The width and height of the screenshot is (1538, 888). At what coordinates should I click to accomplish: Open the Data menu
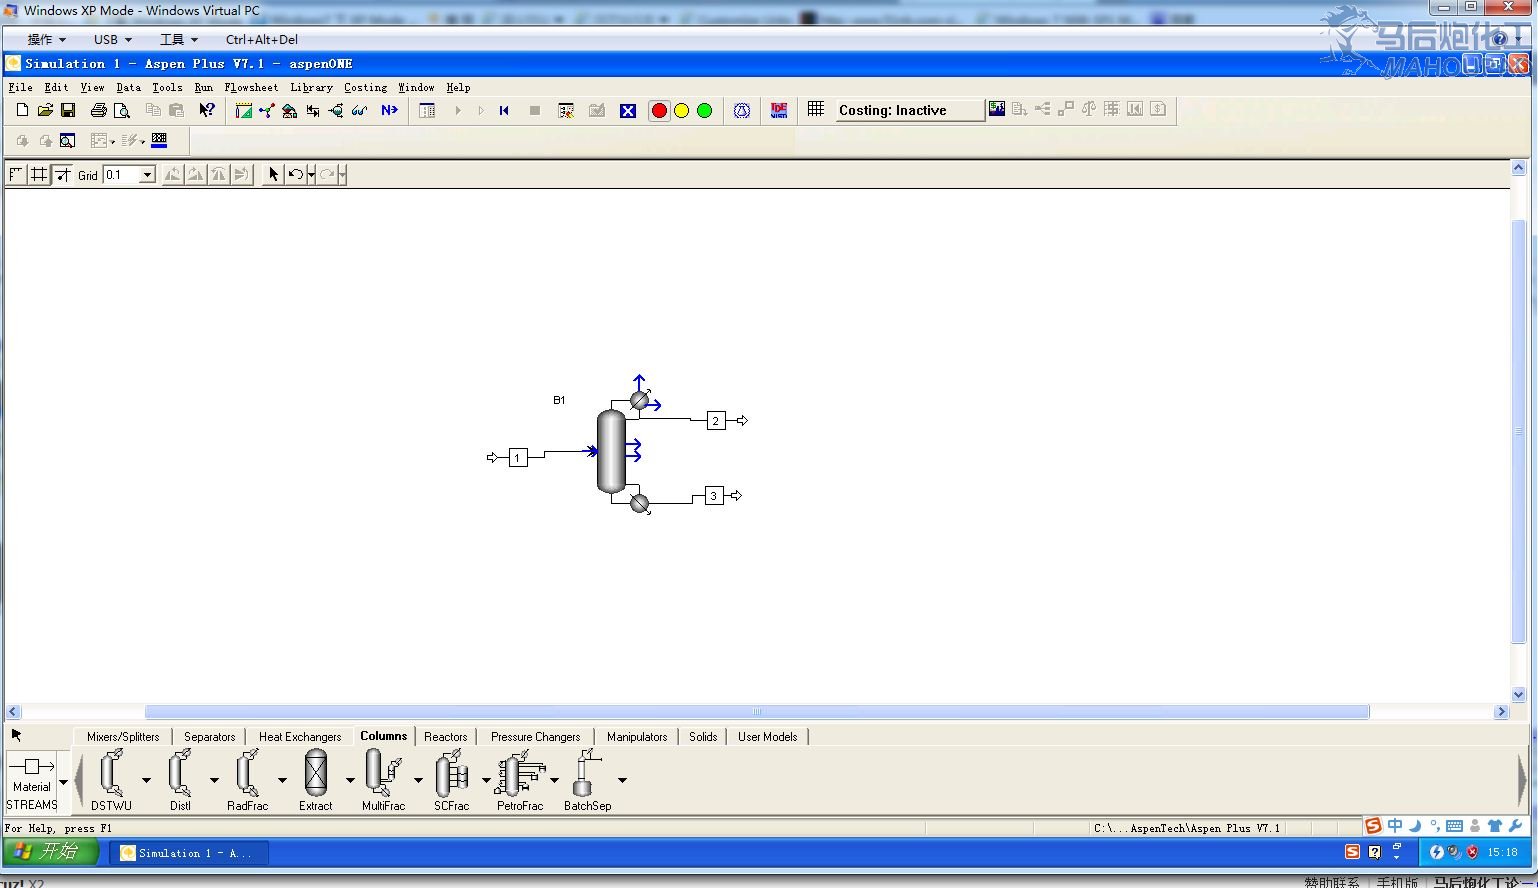129,87
